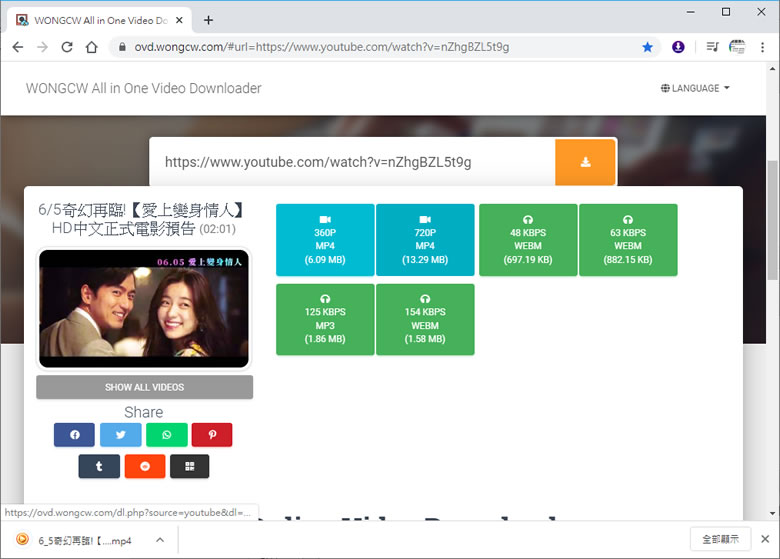
Task: Download 63 KBPS WEBM audio
Action: [628, 240]
